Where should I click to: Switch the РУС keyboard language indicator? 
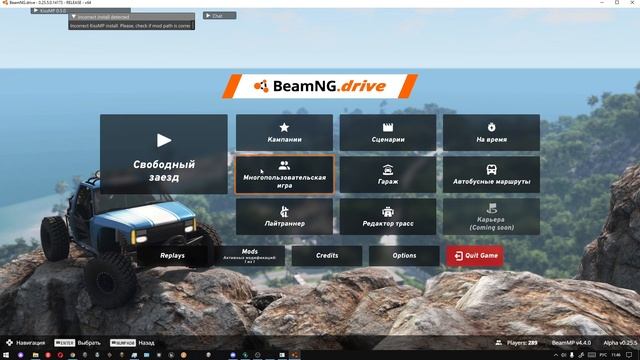(x=603, y=355)
